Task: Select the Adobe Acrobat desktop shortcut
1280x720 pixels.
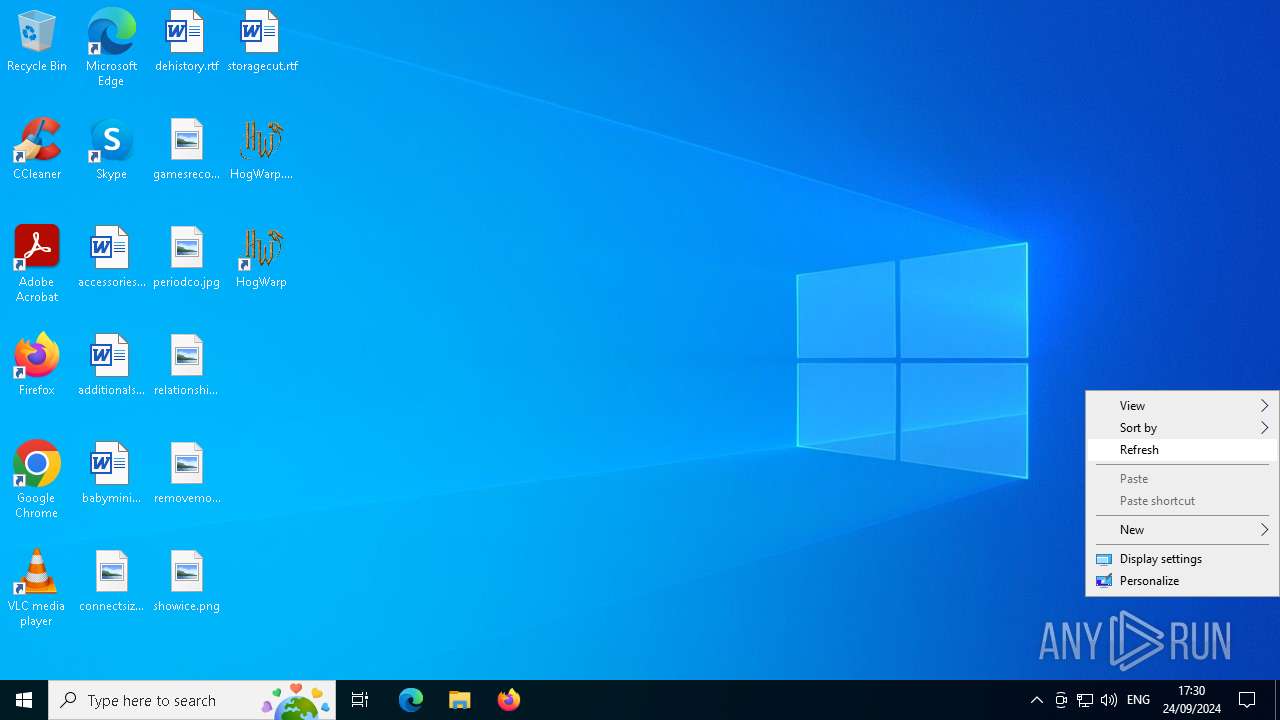Action: [x=37, y=264]
